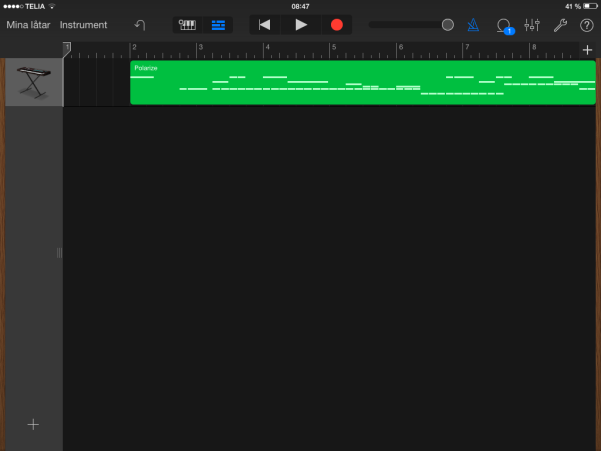This screenshot has height=451, width=601.
Task: Tap the playhead at bar 1
Action: pyautogui.click(x=67, y=49)
